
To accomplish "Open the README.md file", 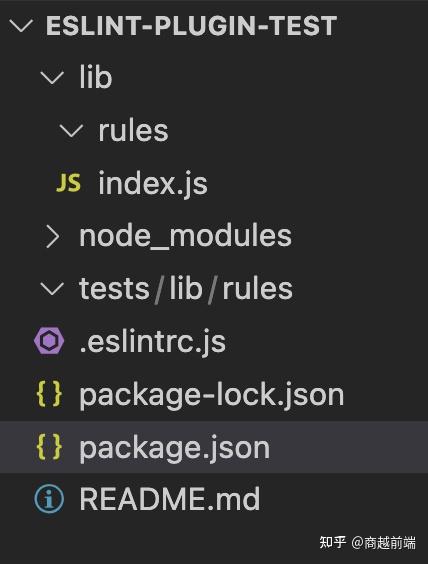I will pos(170,499).
